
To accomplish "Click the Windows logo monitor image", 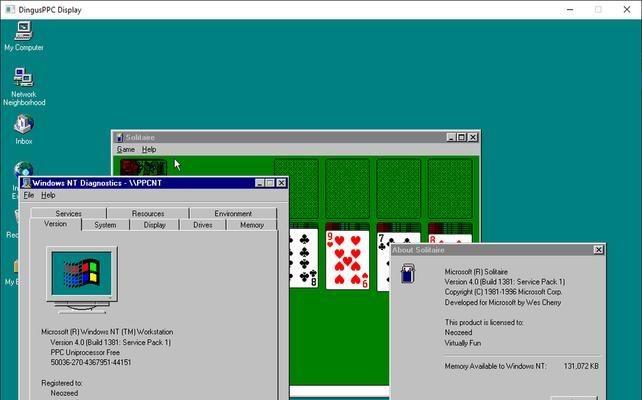I will pos(82,280).
